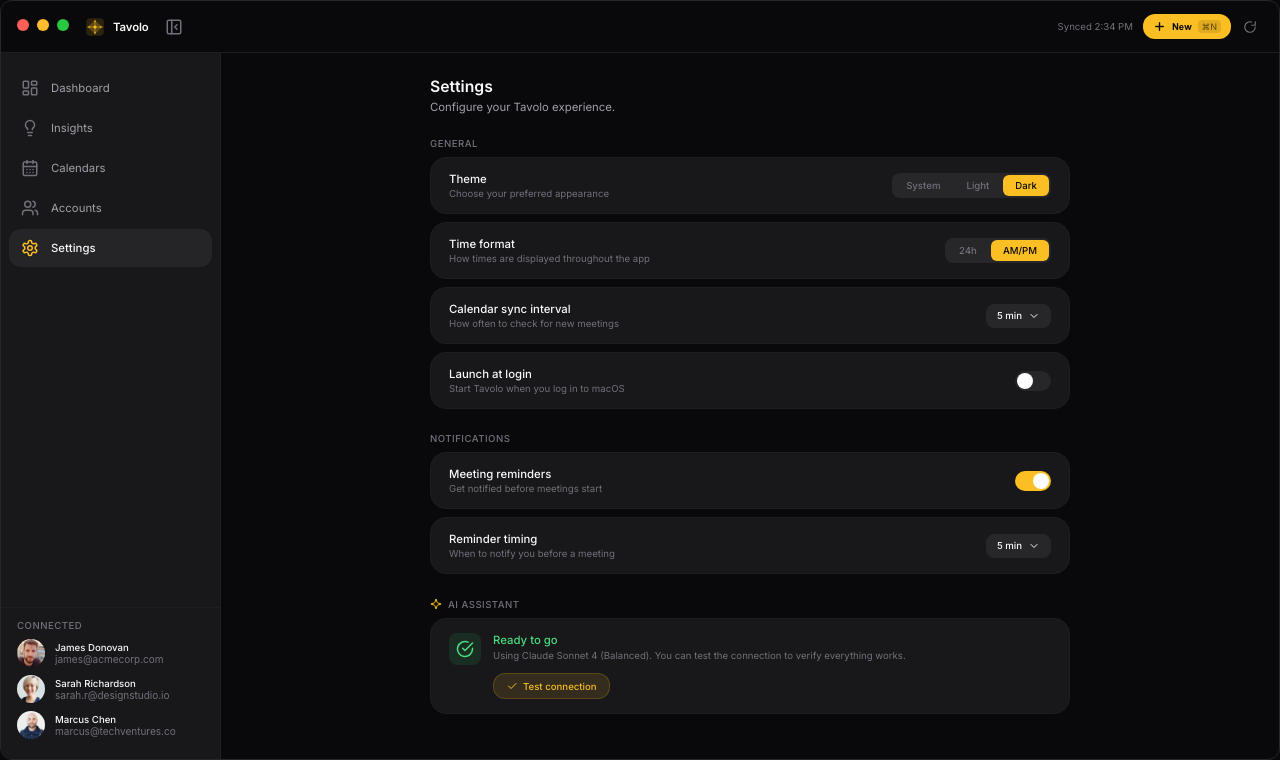Click the Tavolo app logo icon

pyautogui.click(x=95, y=27)
